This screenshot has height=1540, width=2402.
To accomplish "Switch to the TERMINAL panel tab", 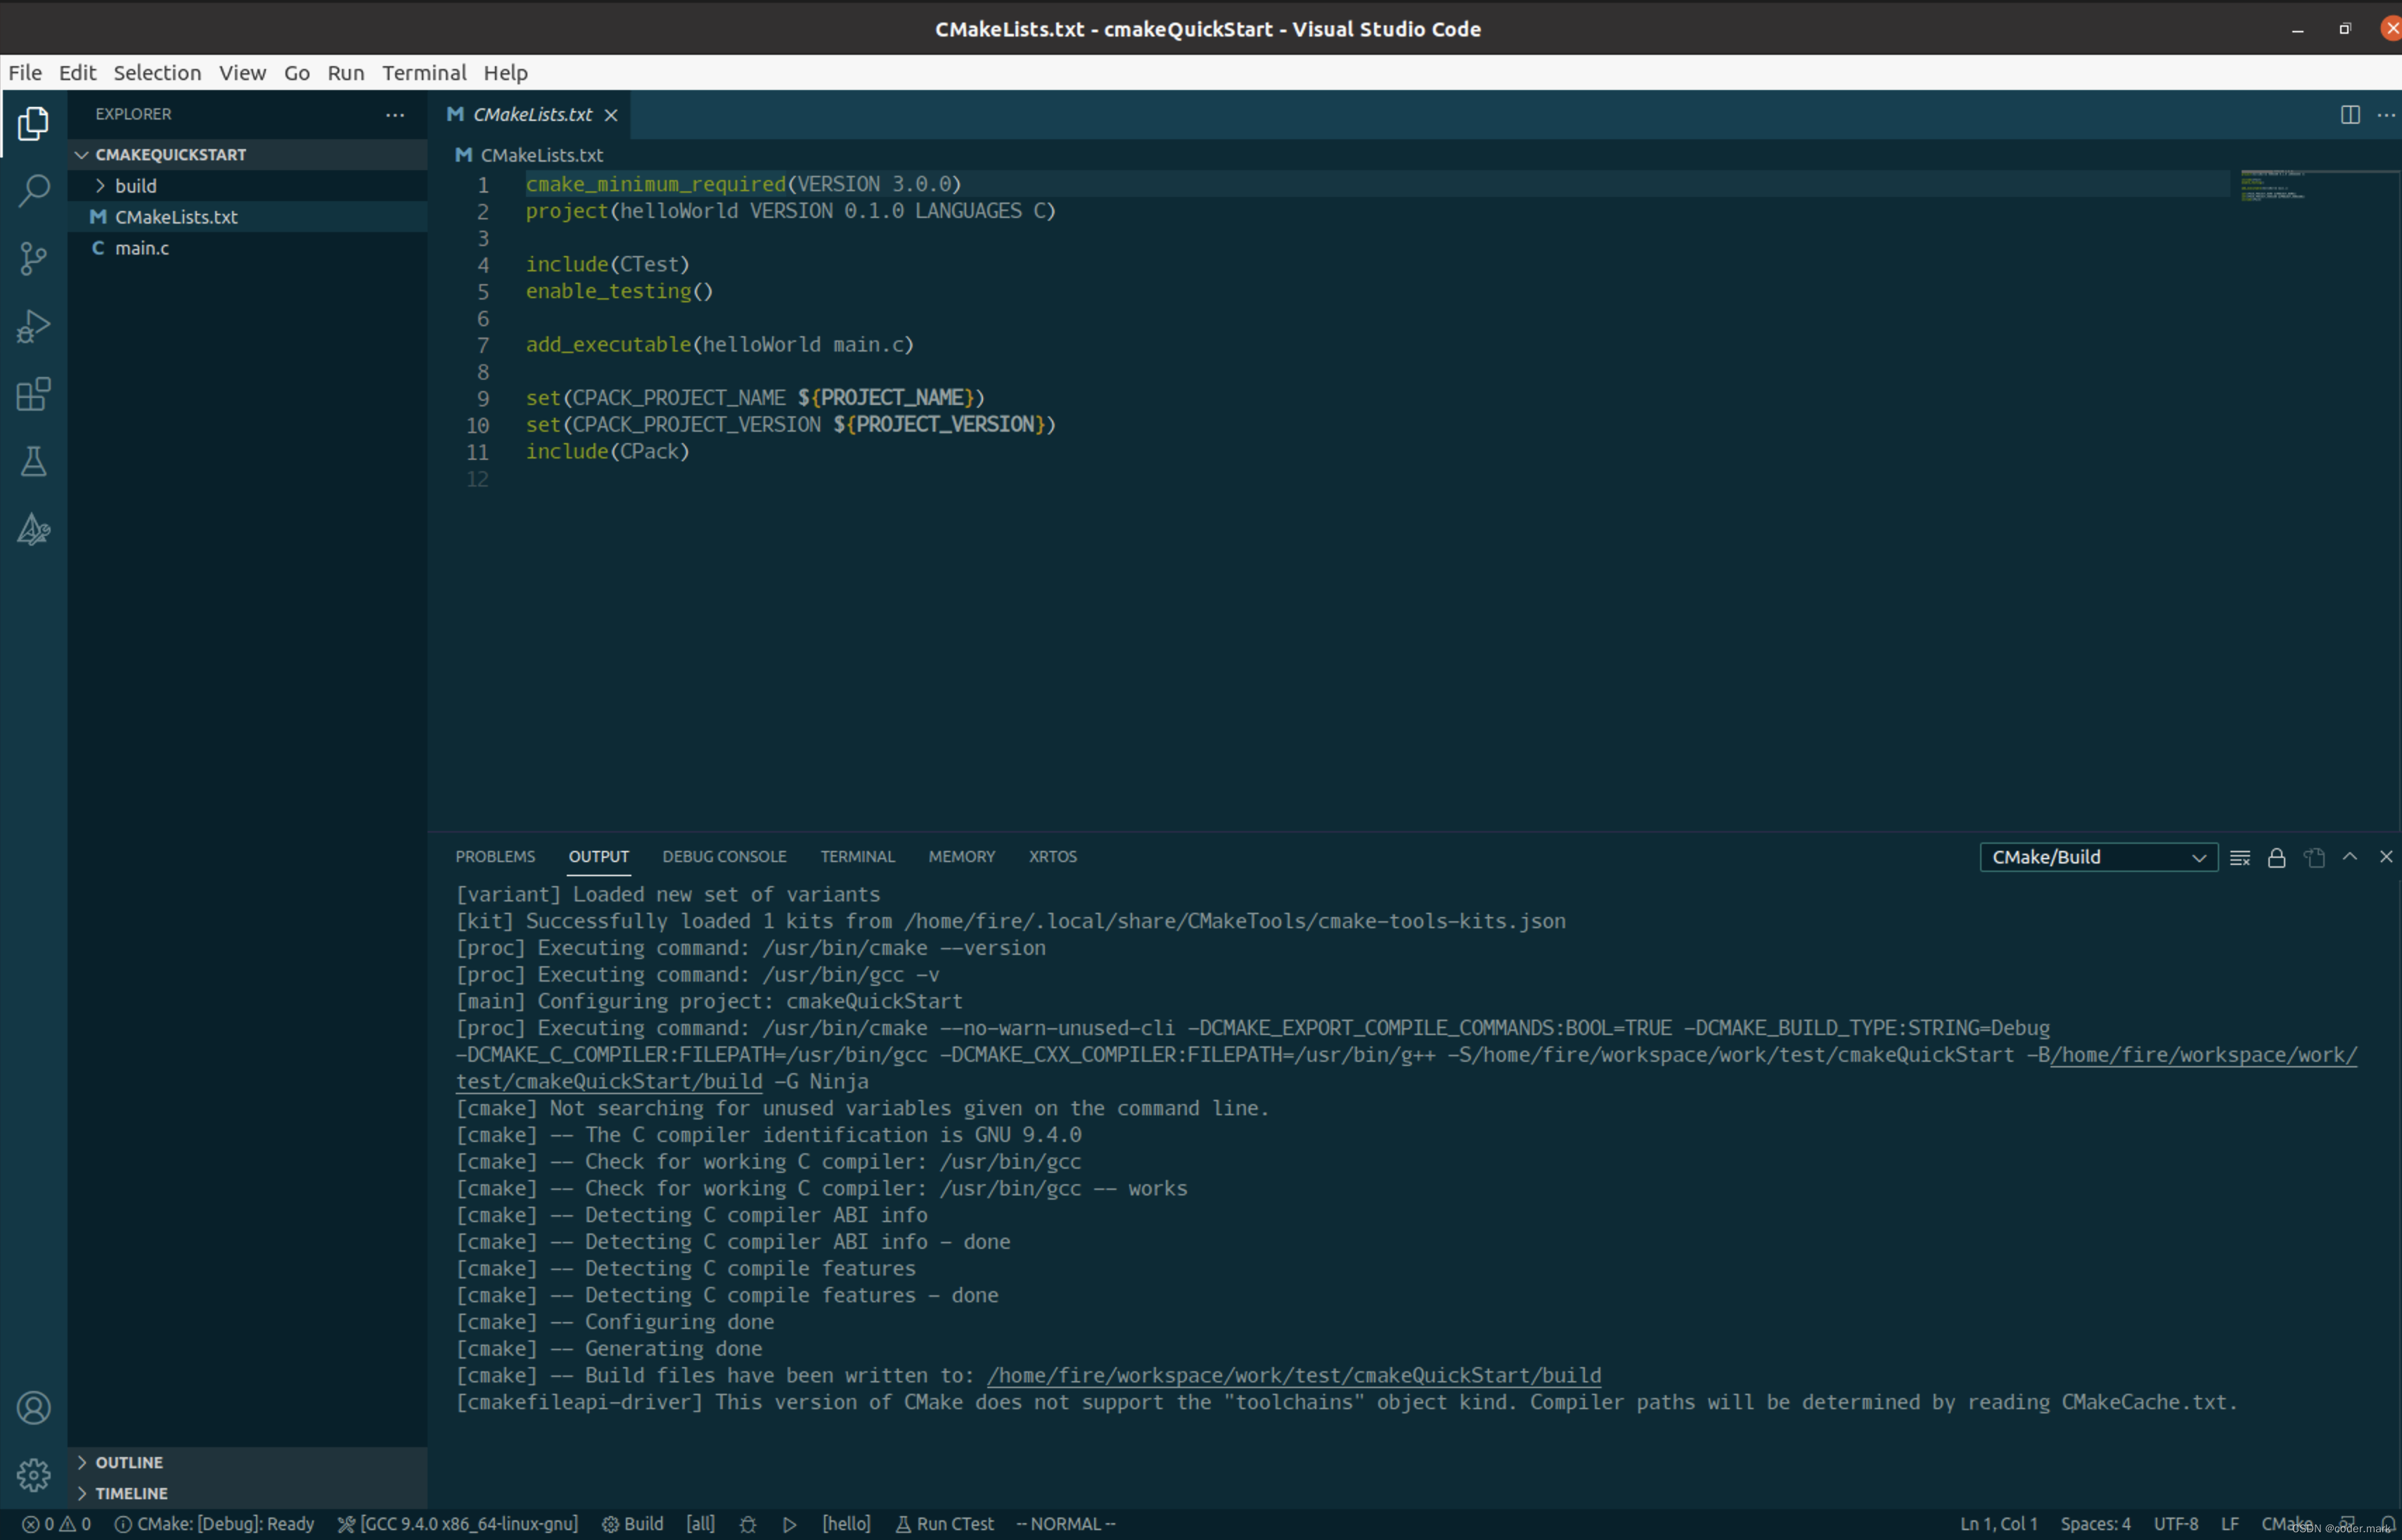I will pos(857,857).
